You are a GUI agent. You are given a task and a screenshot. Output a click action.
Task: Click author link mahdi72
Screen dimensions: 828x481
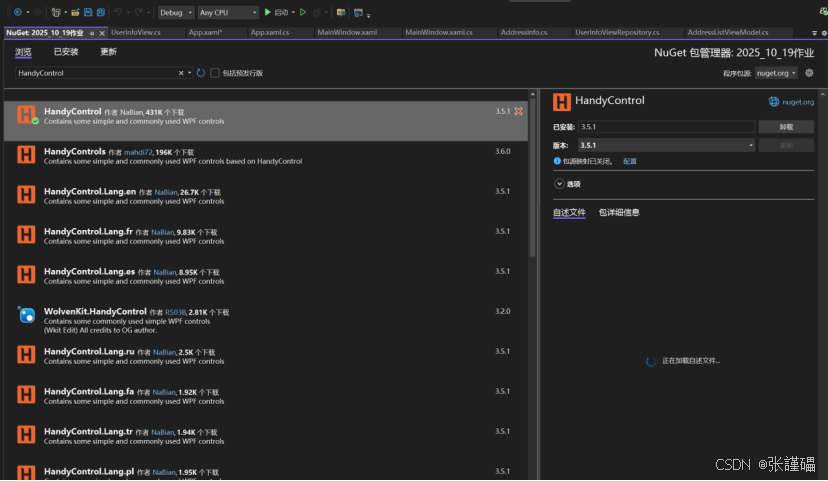pos(137,152)
